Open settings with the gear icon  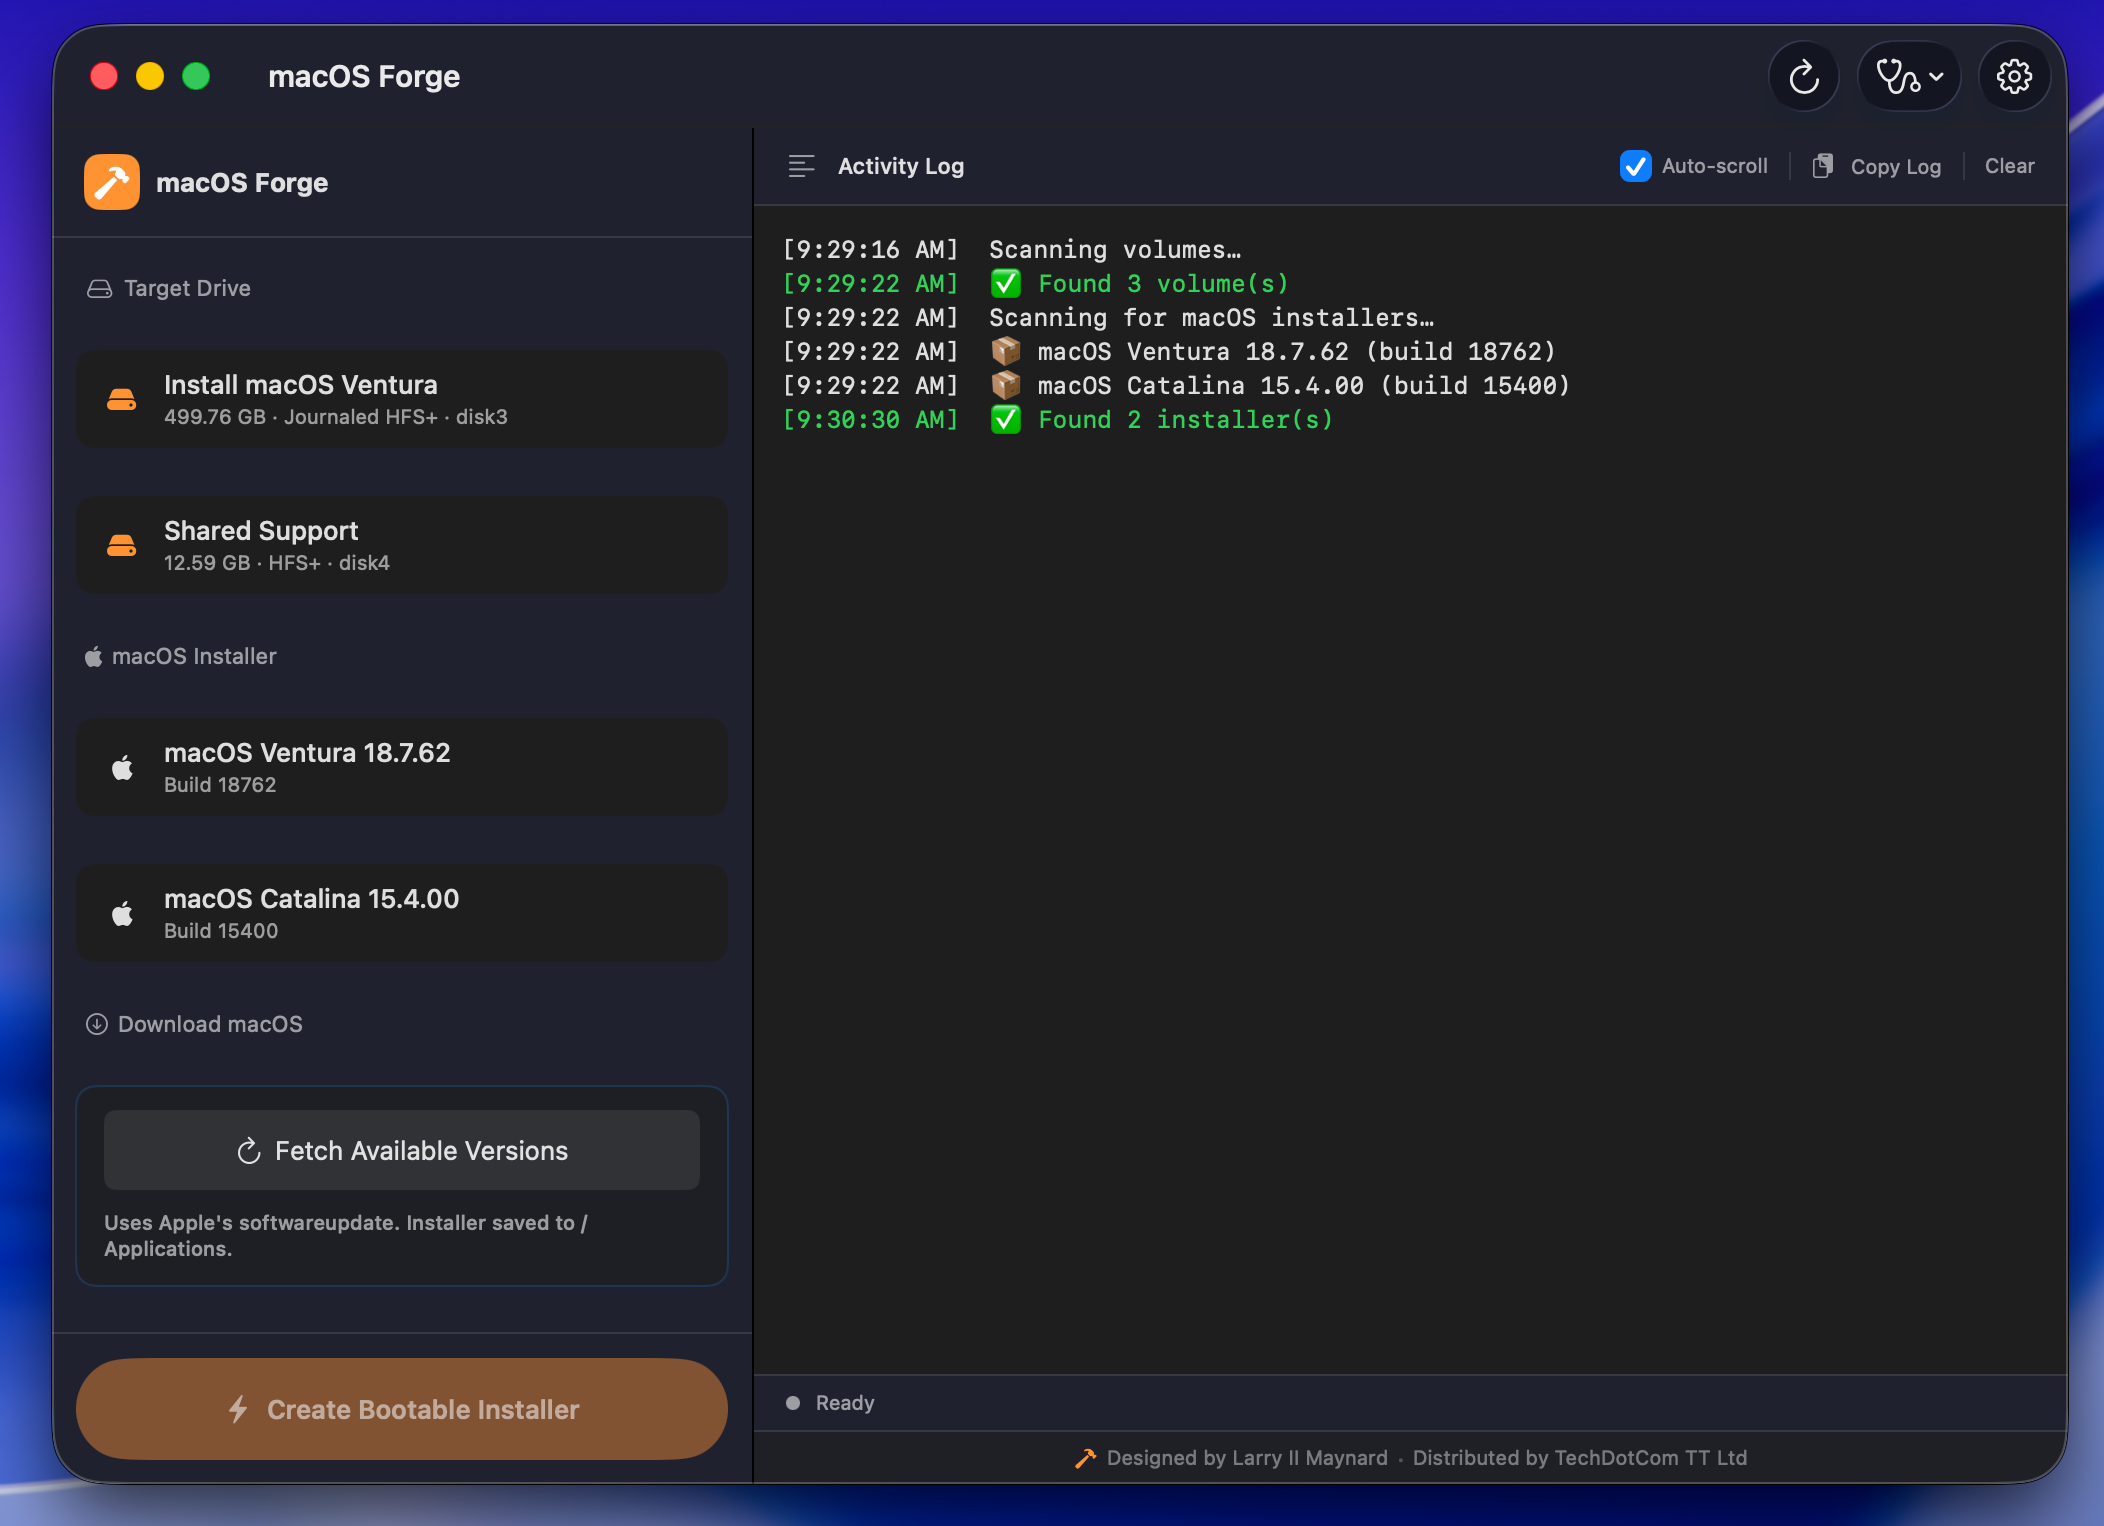pos(2014,77)
